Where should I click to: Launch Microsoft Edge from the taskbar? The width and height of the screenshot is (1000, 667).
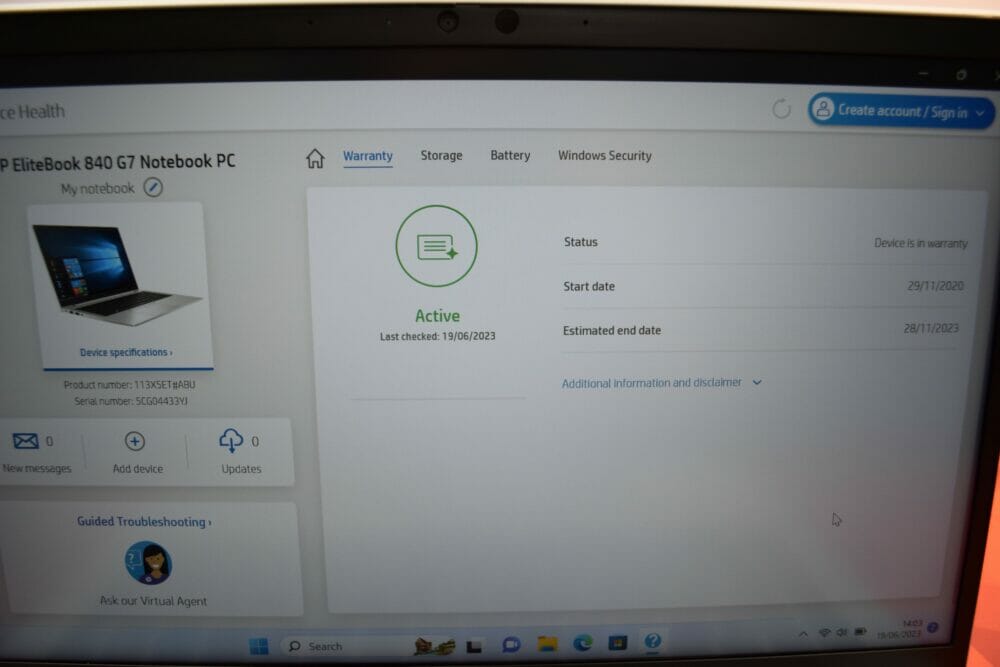(x=582, y=643)
